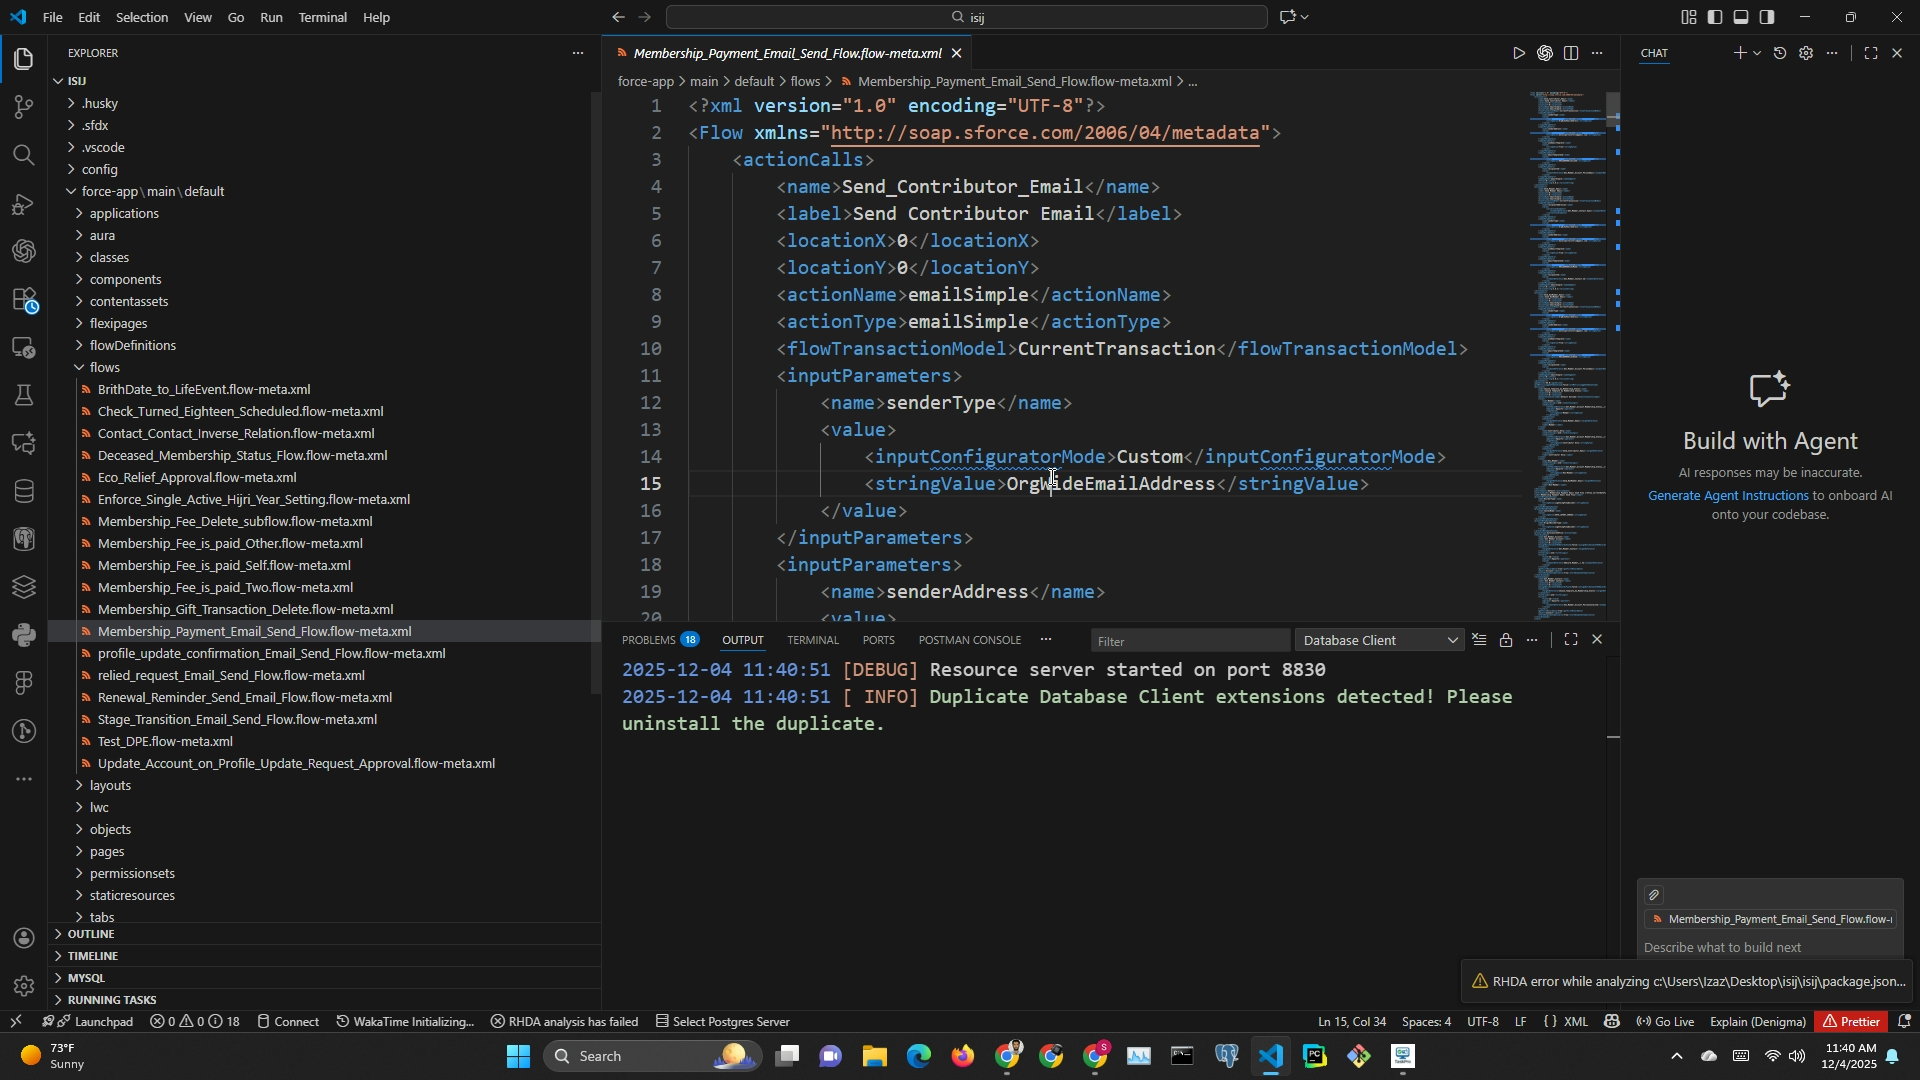This screenshot has width=1920, height=1080.
Task: Toggle the bottom Panel layout button
Action: coord(1741,17)
